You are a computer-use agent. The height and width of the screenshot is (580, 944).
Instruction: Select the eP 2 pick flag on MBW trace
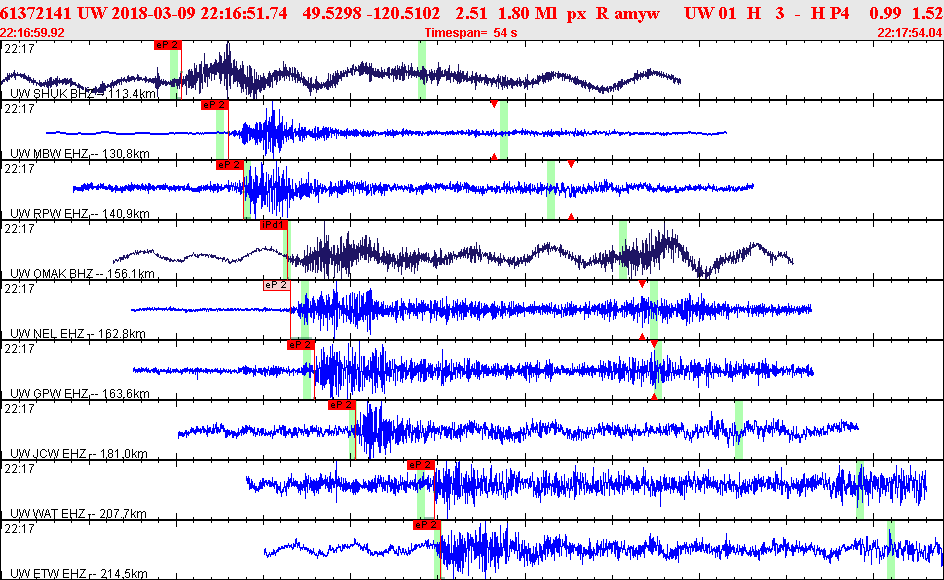[214, 105]
